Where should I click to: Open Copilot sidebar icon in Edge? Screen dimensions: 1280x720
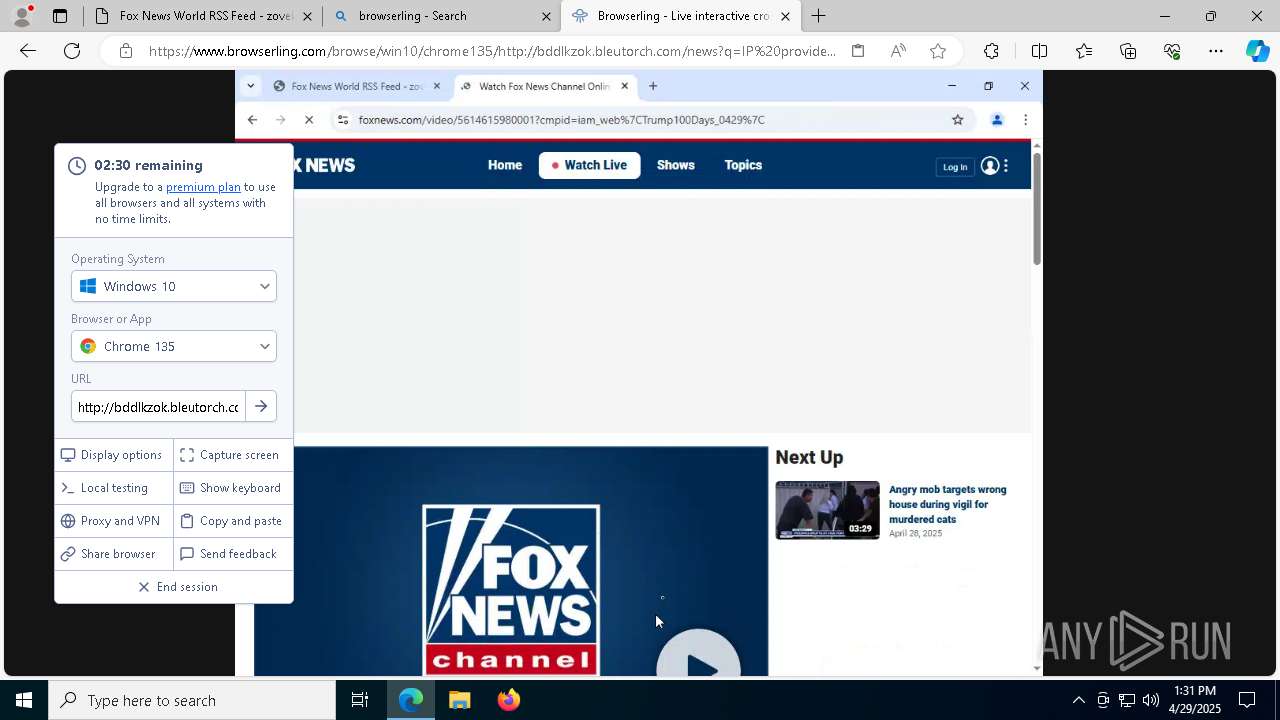1258,51
